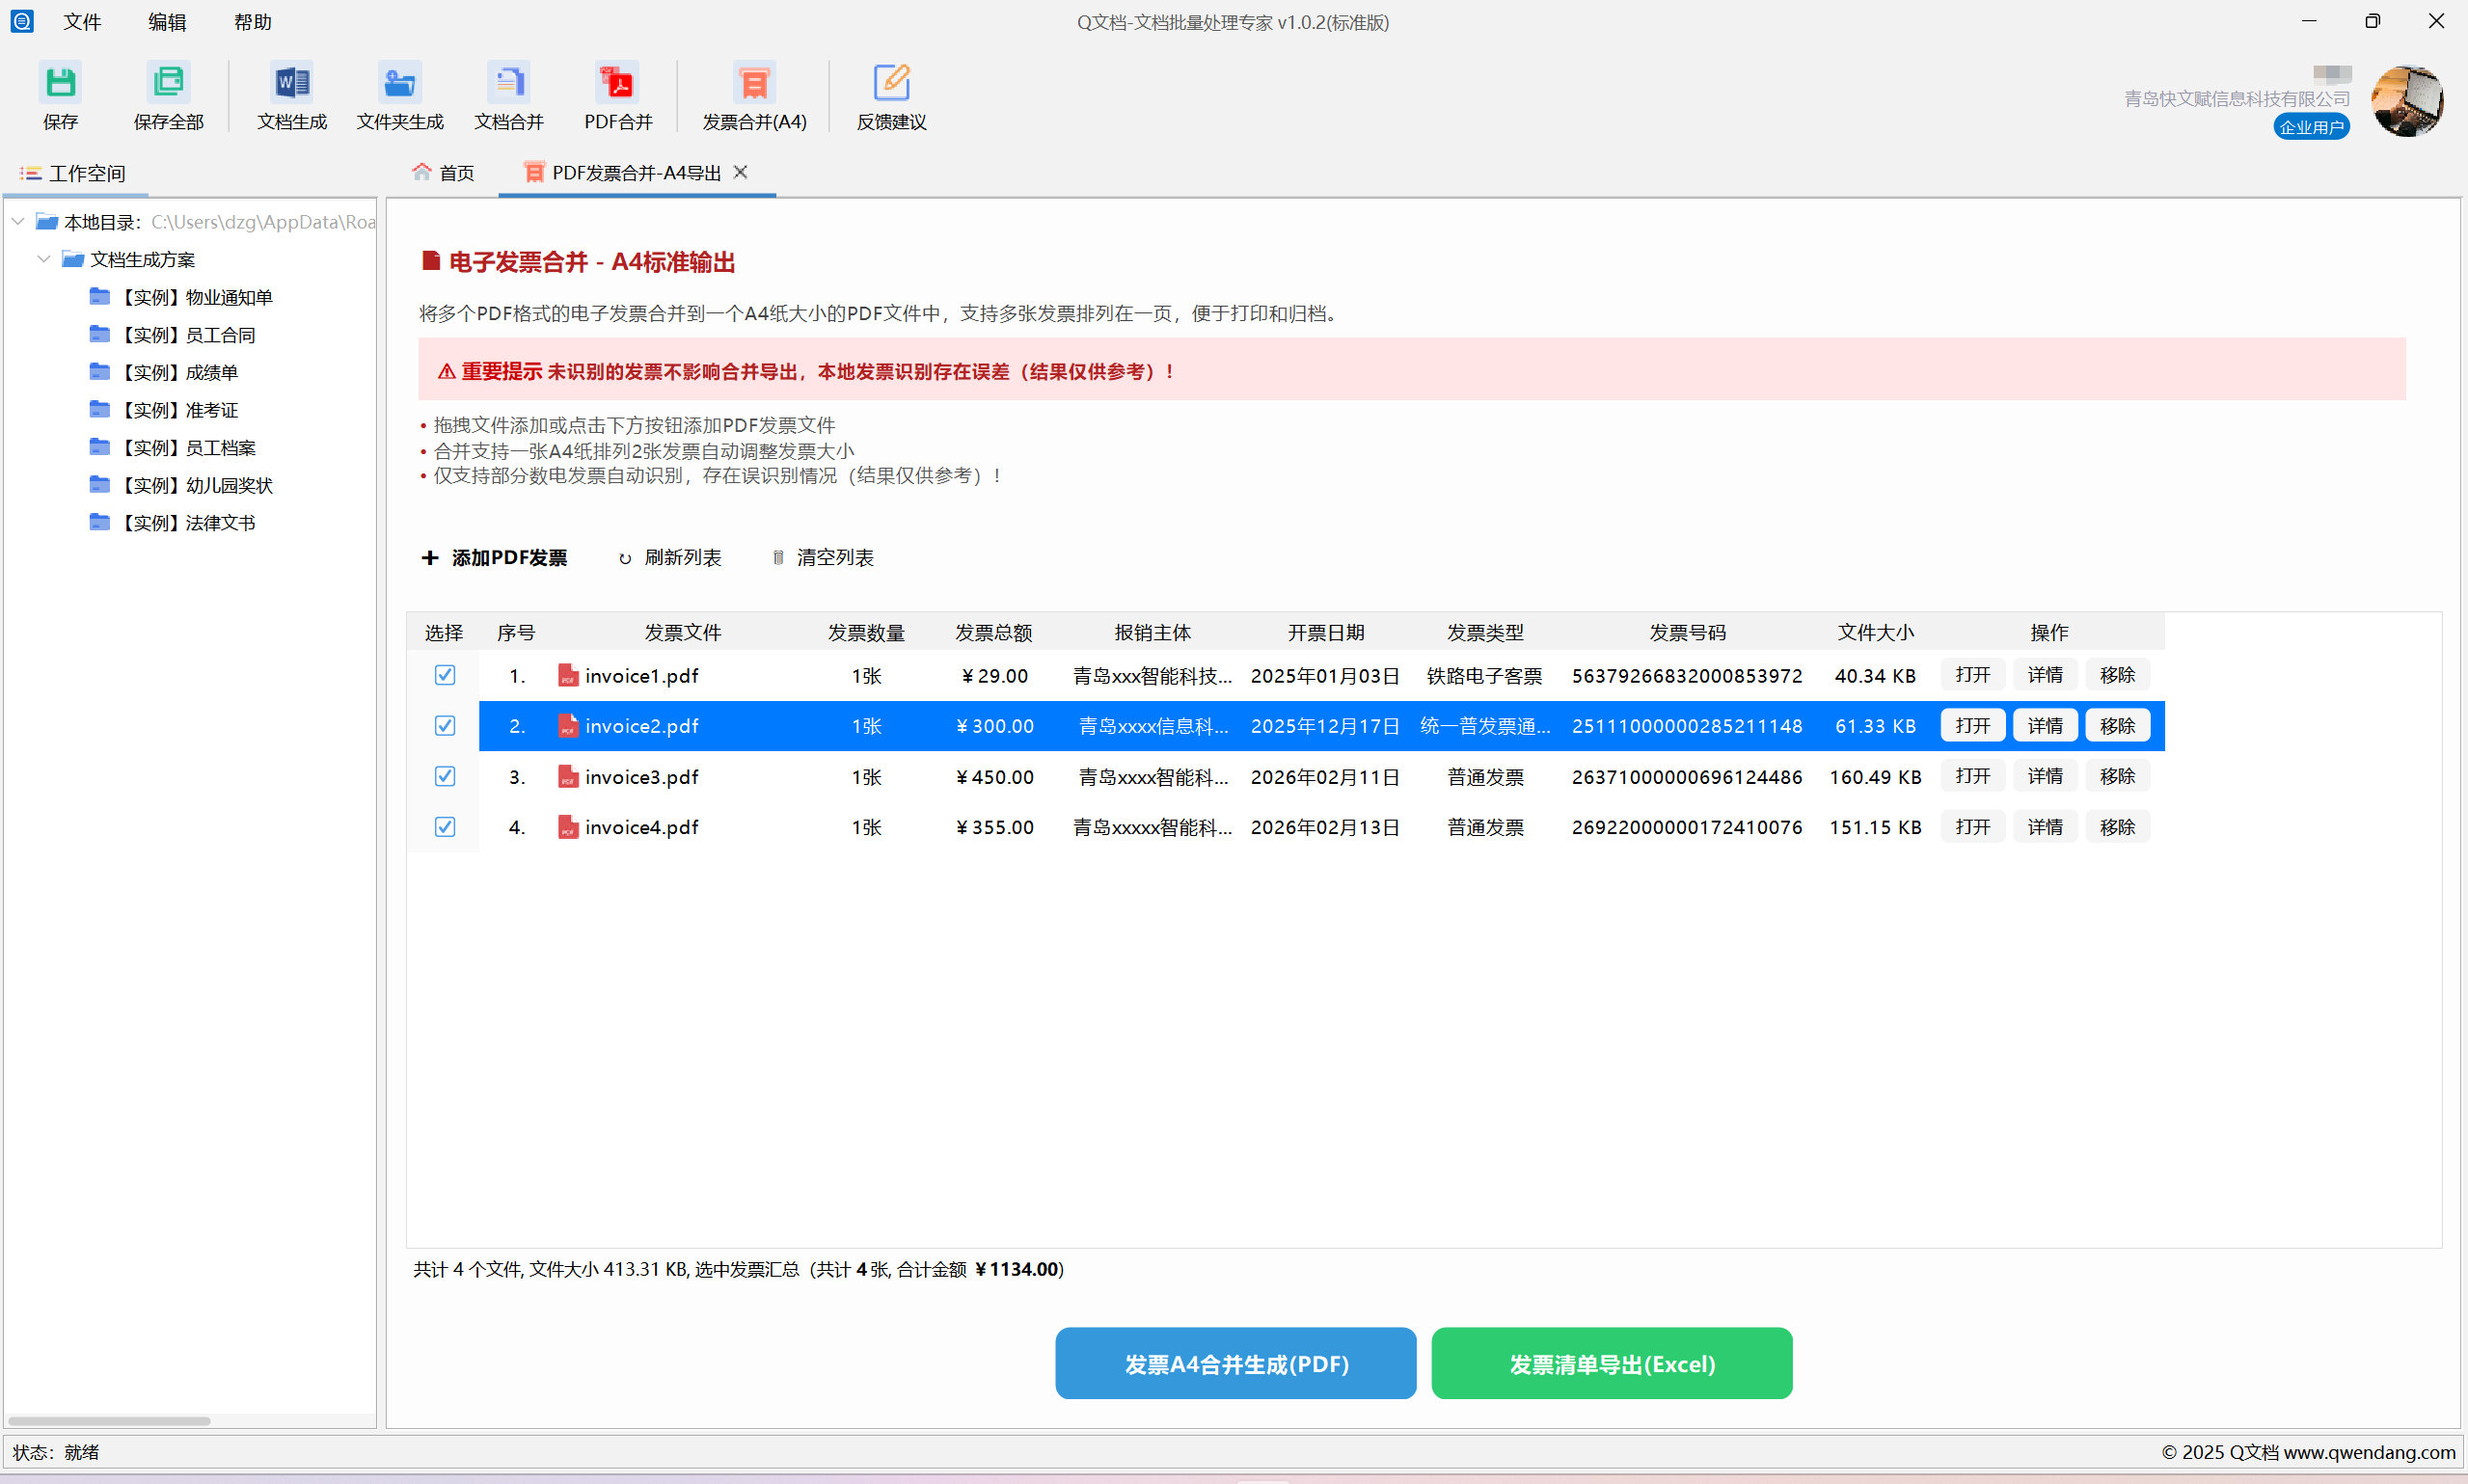Viewport: 2468px width, 1484px height.
Task: Deselect the invoice4.pdf row checkbox
Action: [x=445, y=827]
